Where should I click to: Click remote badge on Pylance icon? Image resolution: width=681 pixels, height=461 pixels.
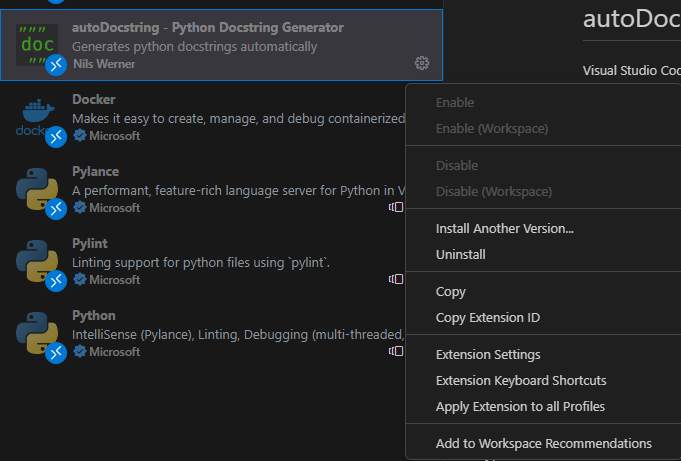point(56,209)
